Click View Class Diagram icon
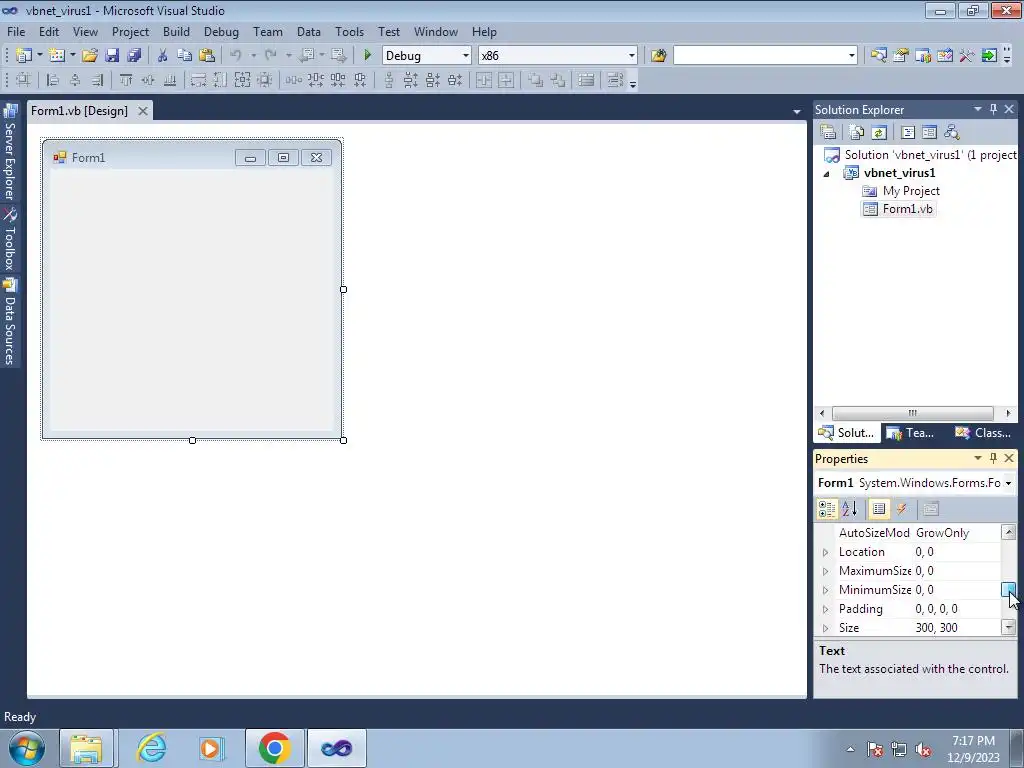Viewport: 1024px width, 768px height. (952, 133)
